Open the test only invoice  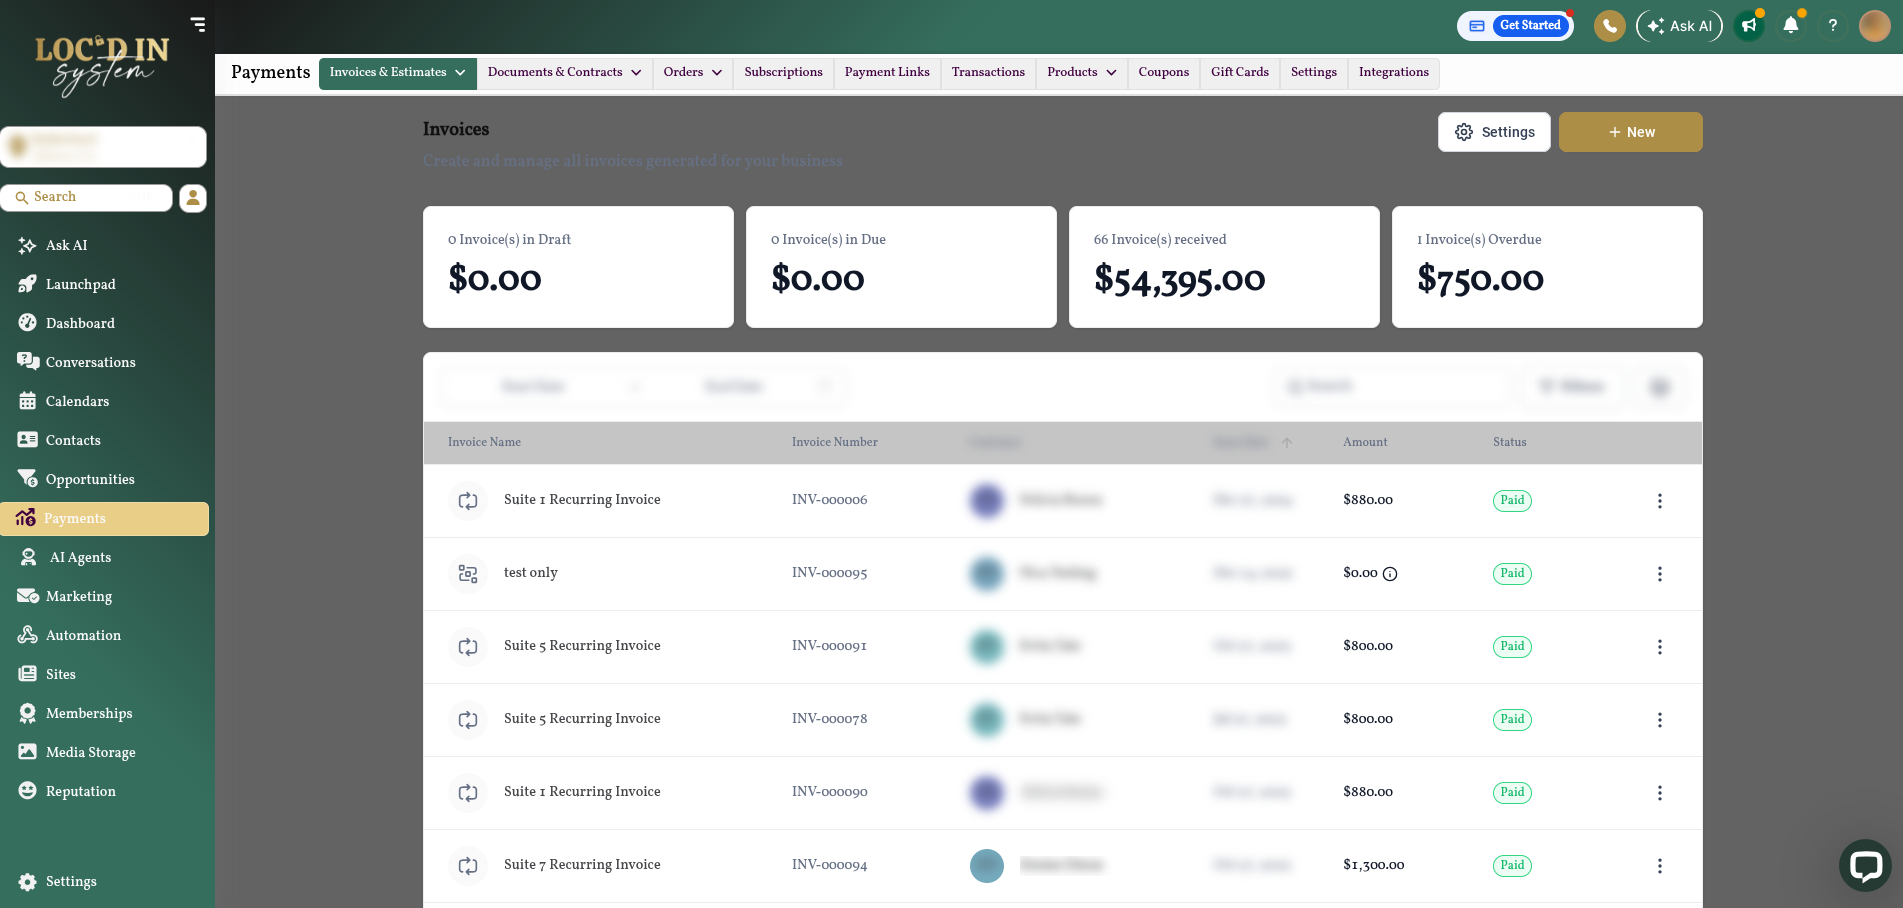(530, 573)
